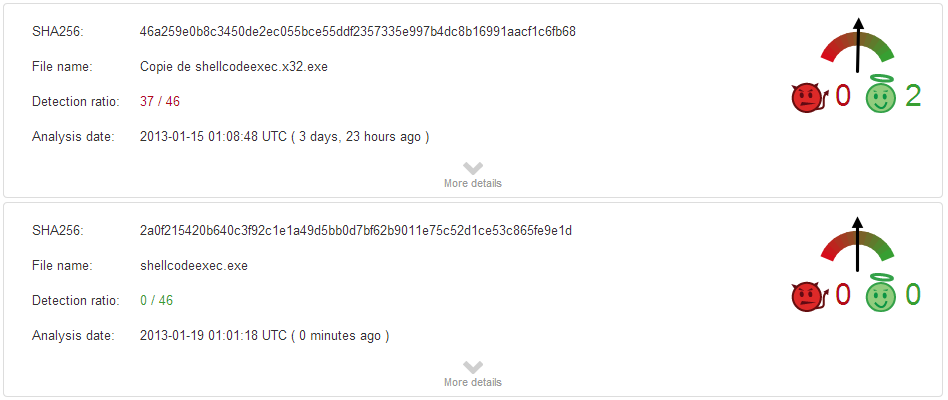Expand the second result's chevron arrow

[473, 367]
